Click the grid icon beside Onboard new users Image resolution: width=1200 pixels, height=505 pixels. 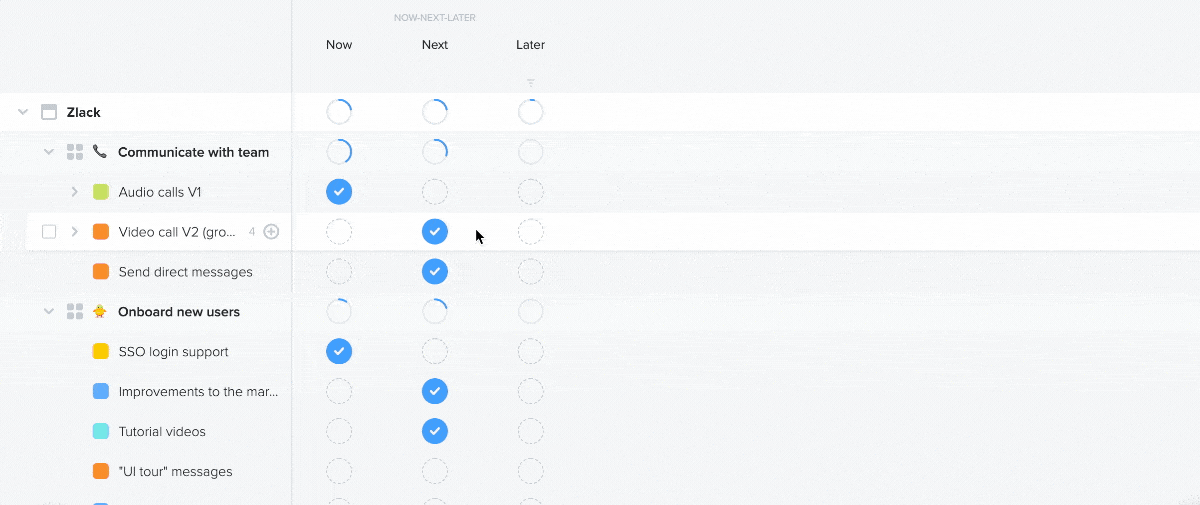point(75,312)
